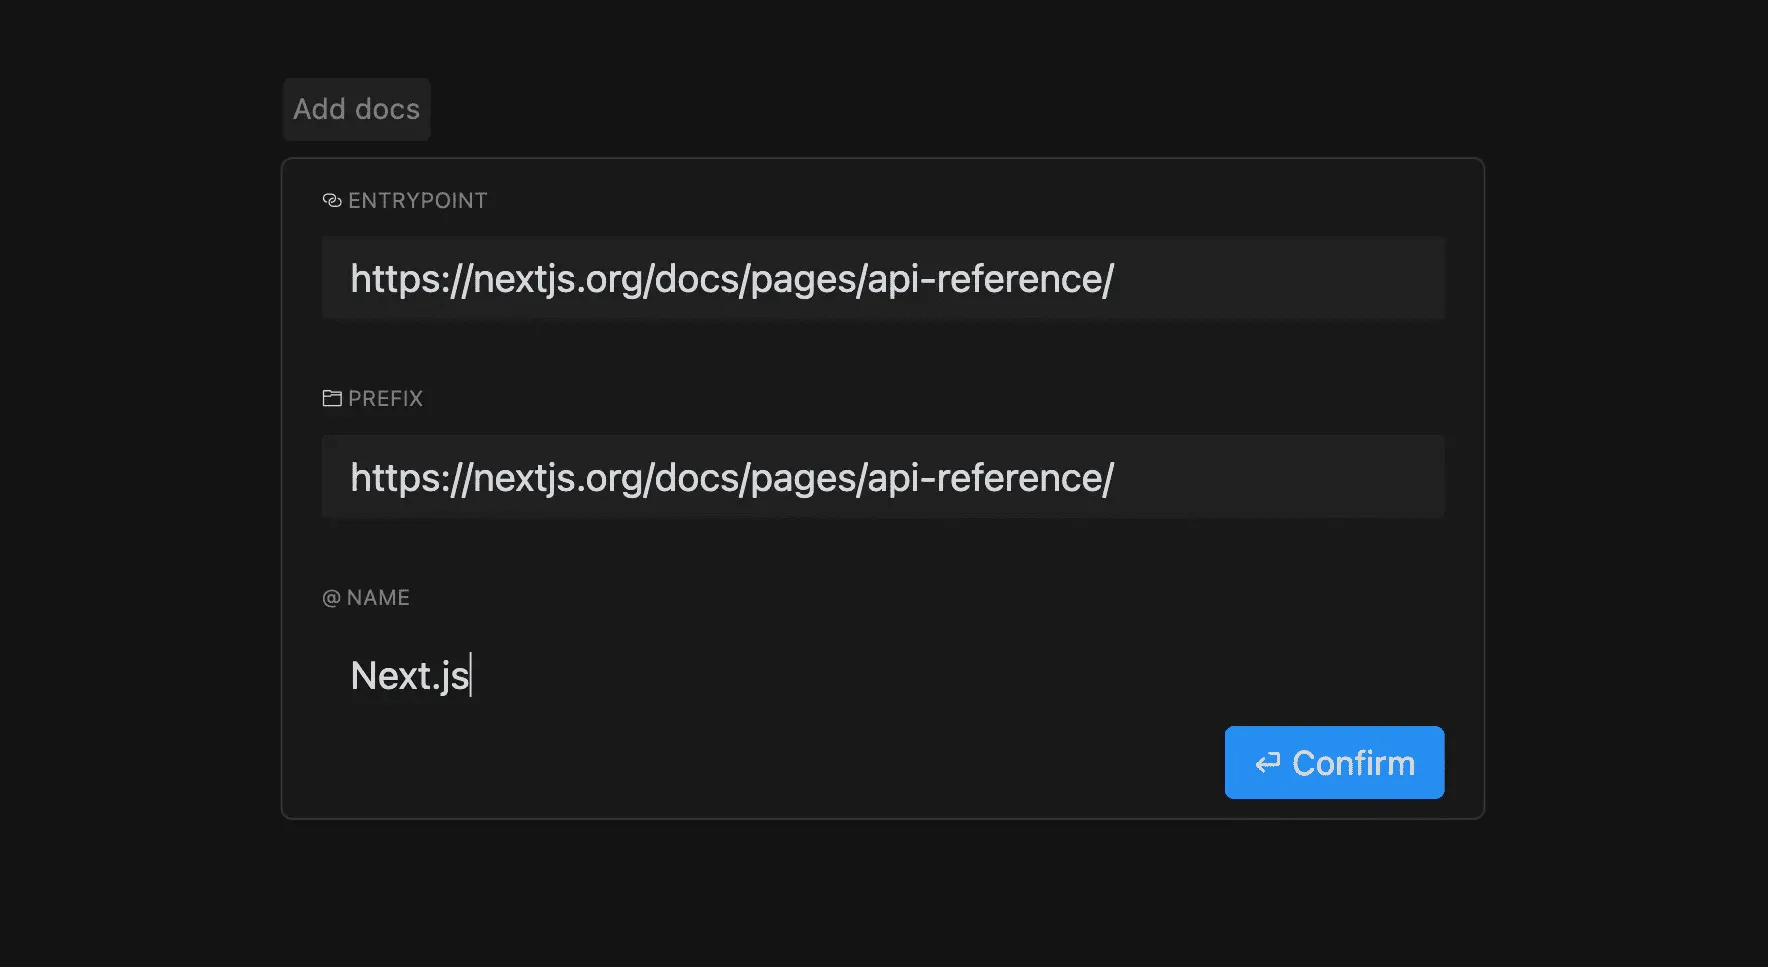Click empty space right of entrypoint URL text
This screenshot has height=967, width=1768.
pos(1280,279)
